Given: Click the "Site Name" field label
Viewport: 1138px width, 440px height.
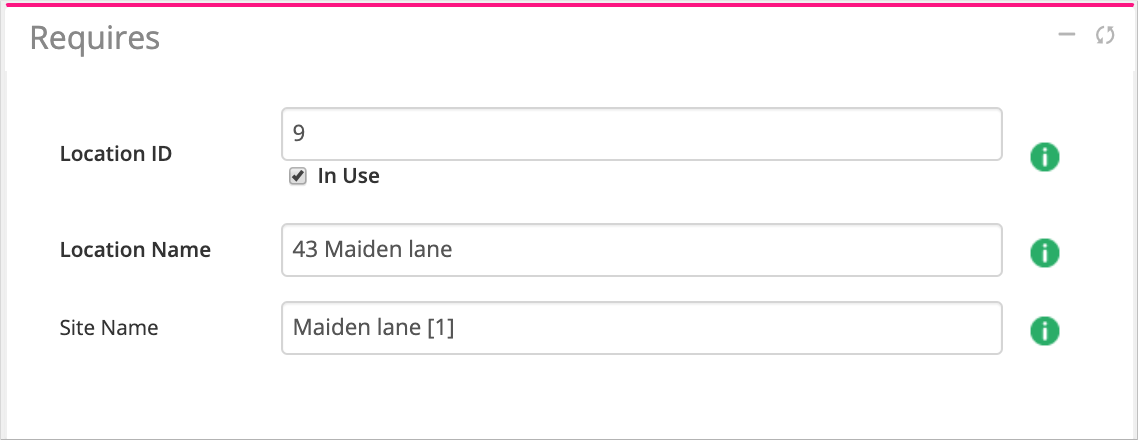Looking at the screenshot, I should 109,327.
